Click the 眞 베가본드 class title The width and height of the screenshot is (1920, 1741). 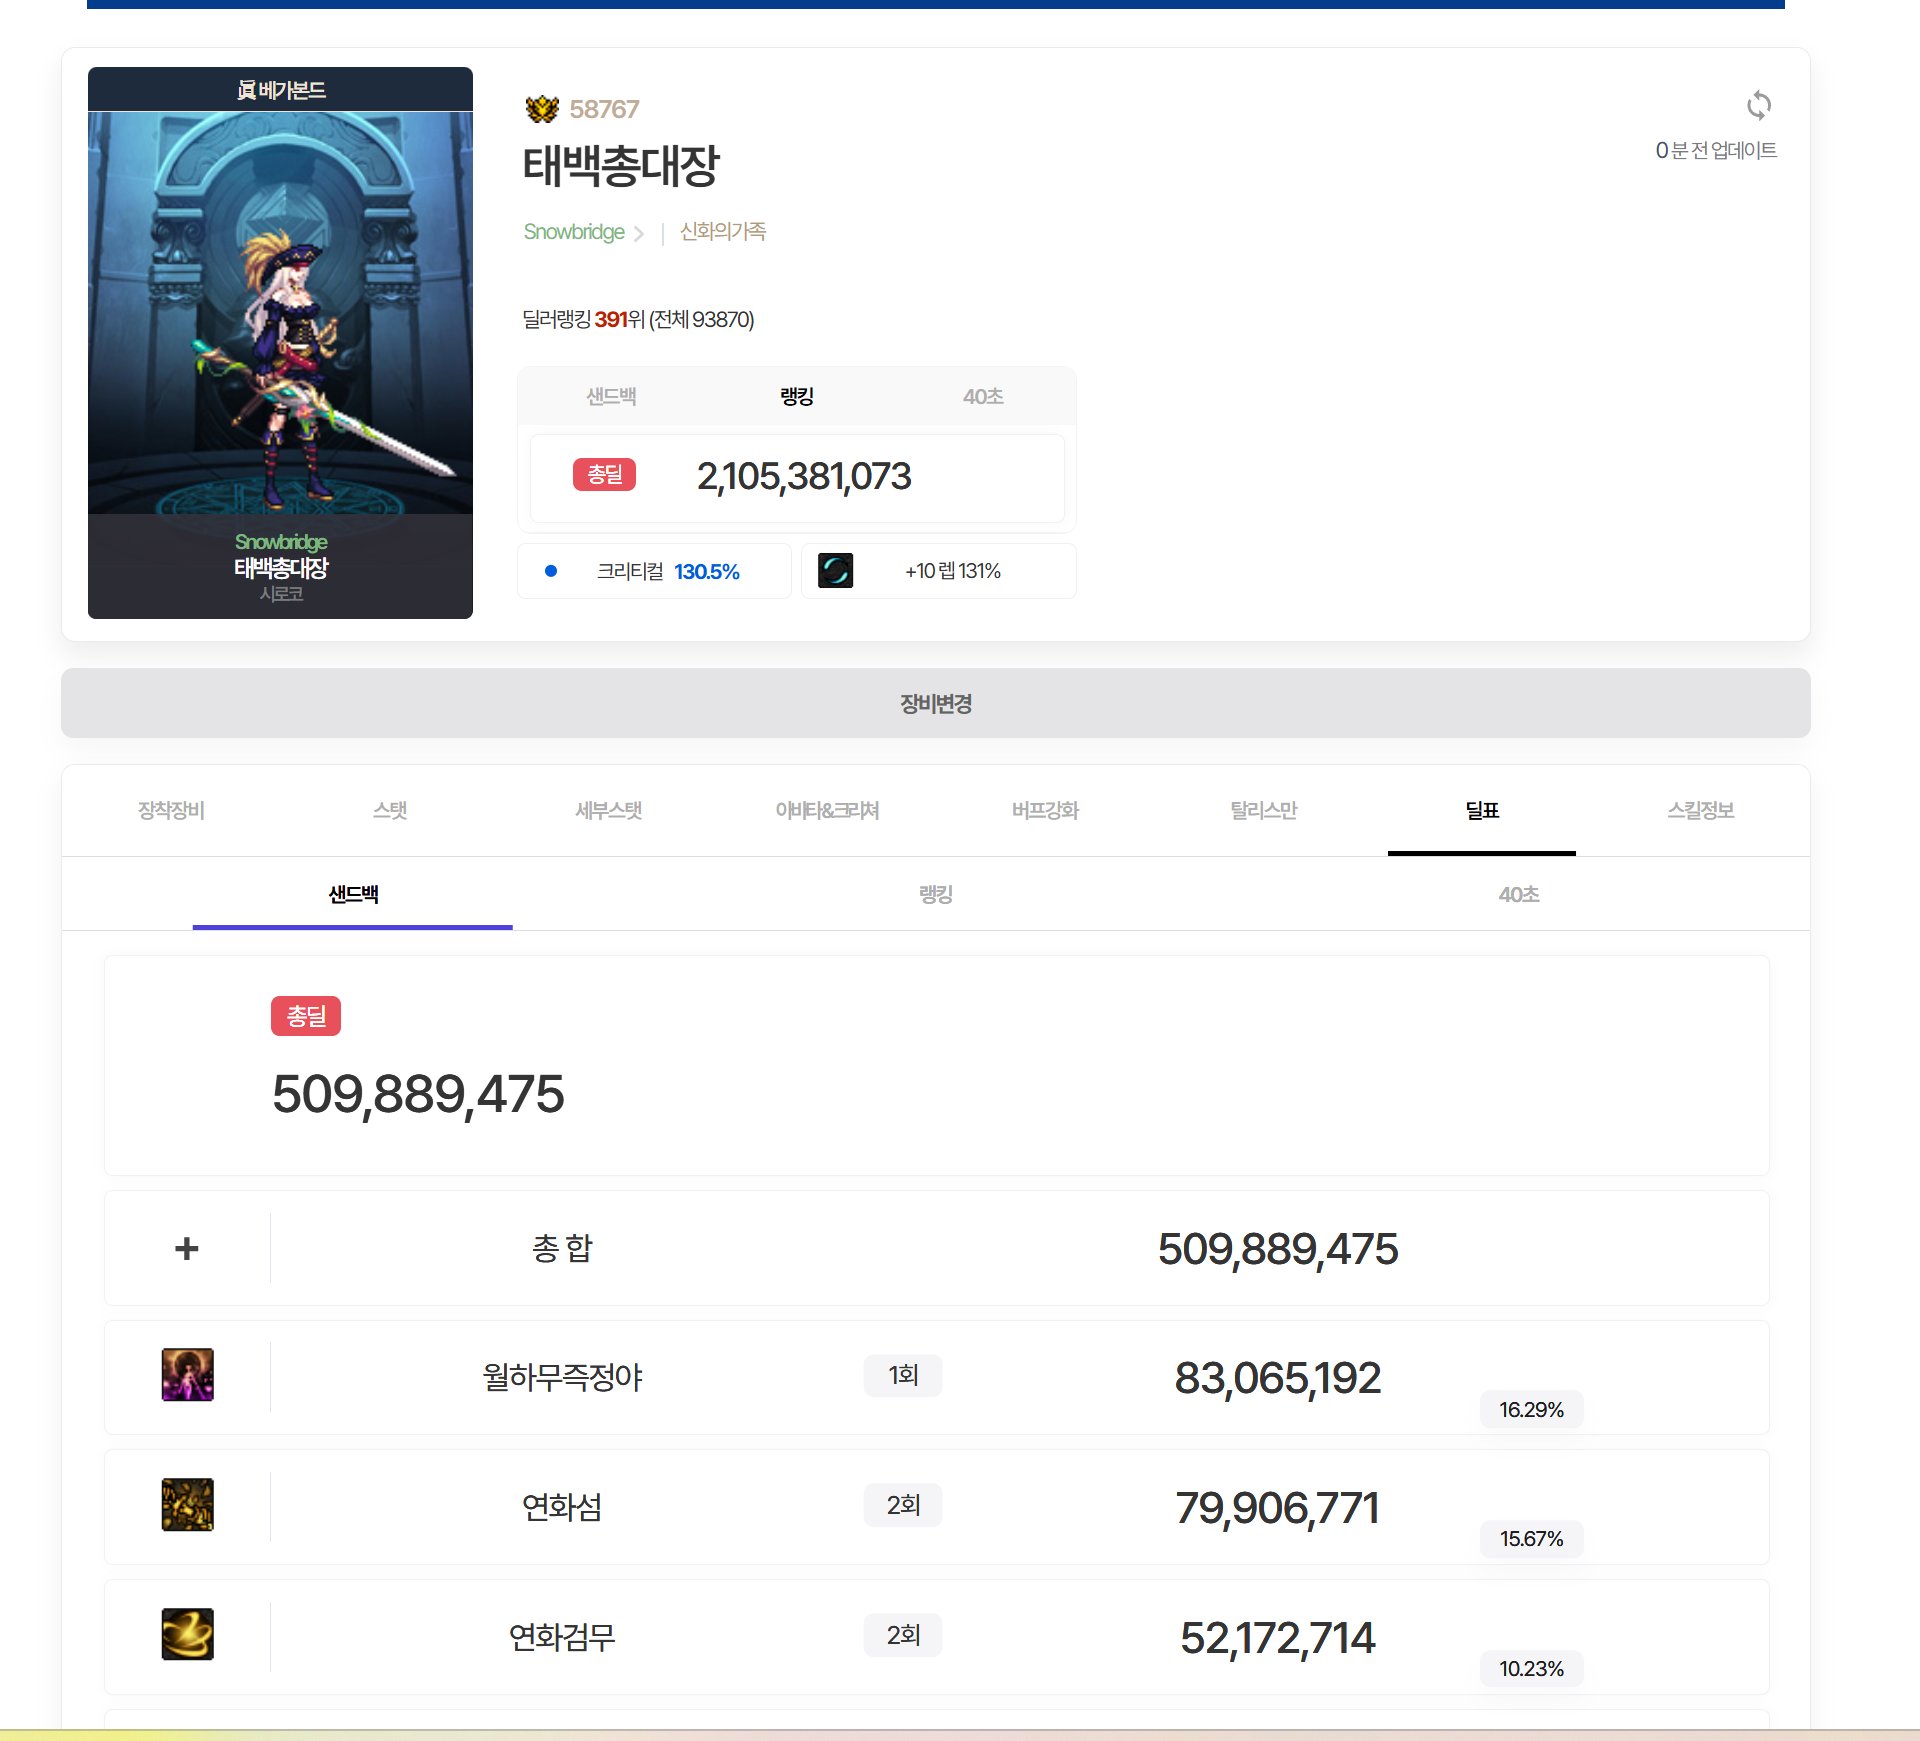[281, 90]
